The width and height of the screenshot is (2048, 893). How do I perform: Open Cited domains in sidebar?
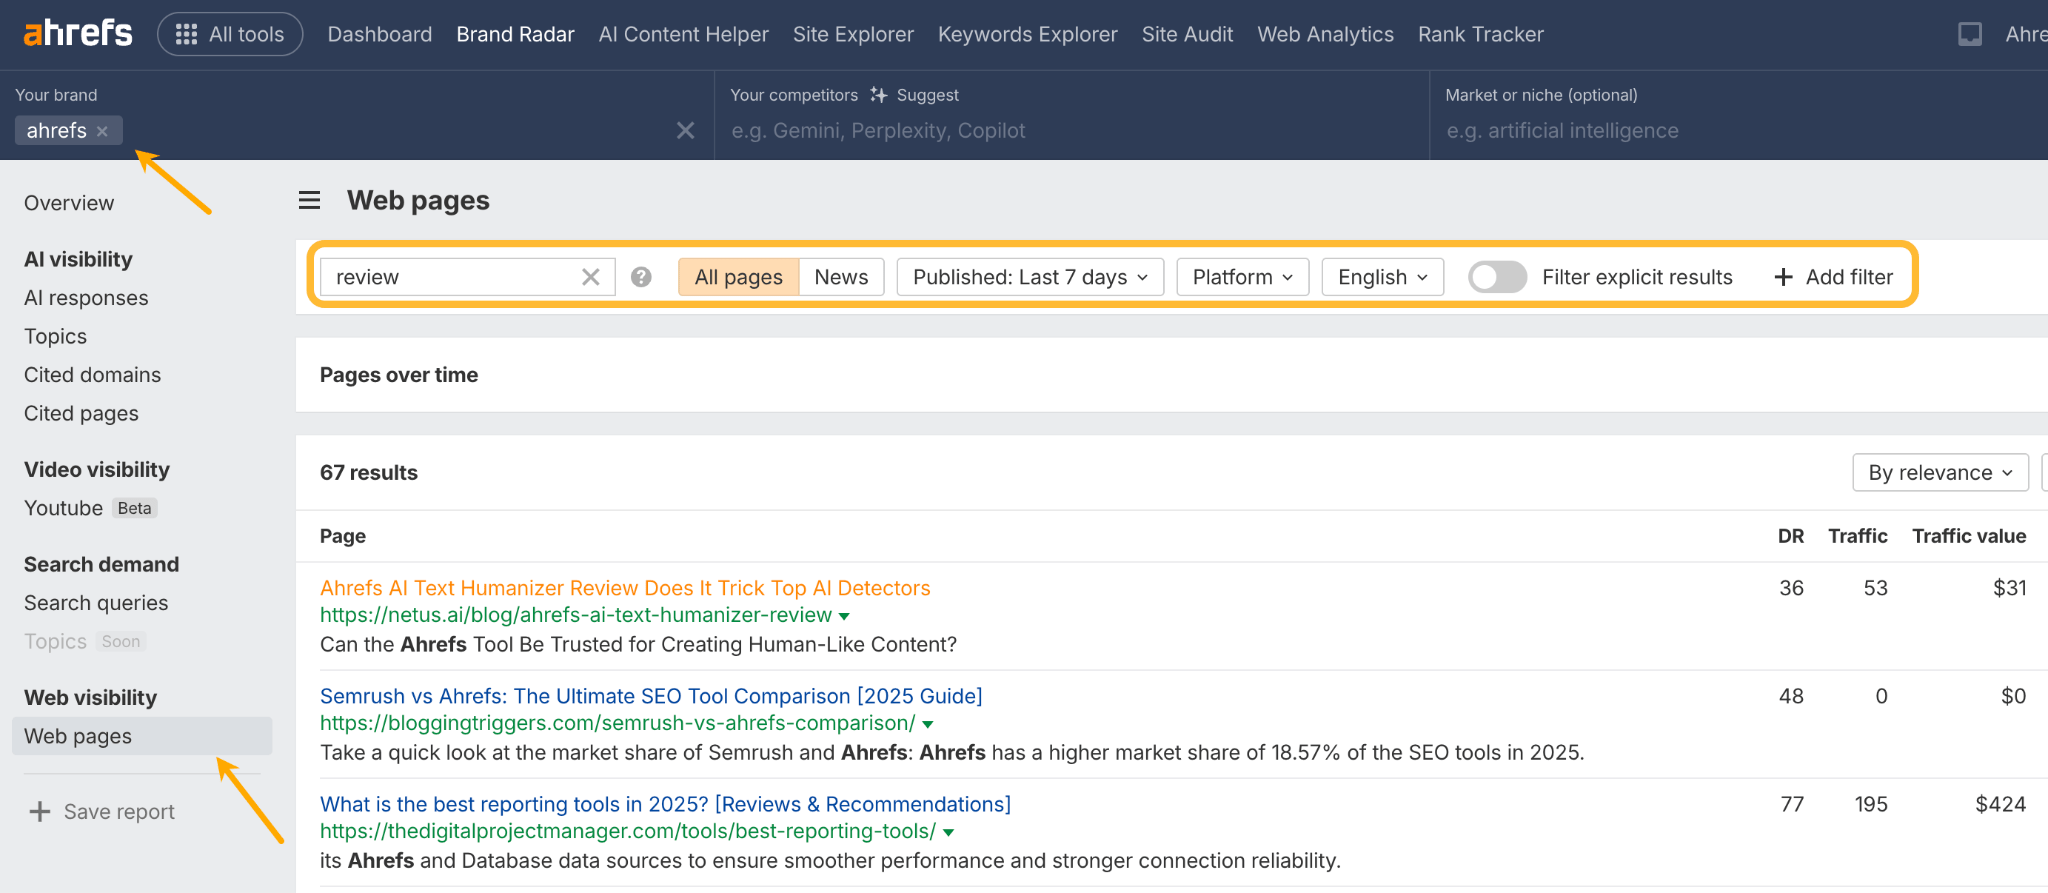coord(92,375)
